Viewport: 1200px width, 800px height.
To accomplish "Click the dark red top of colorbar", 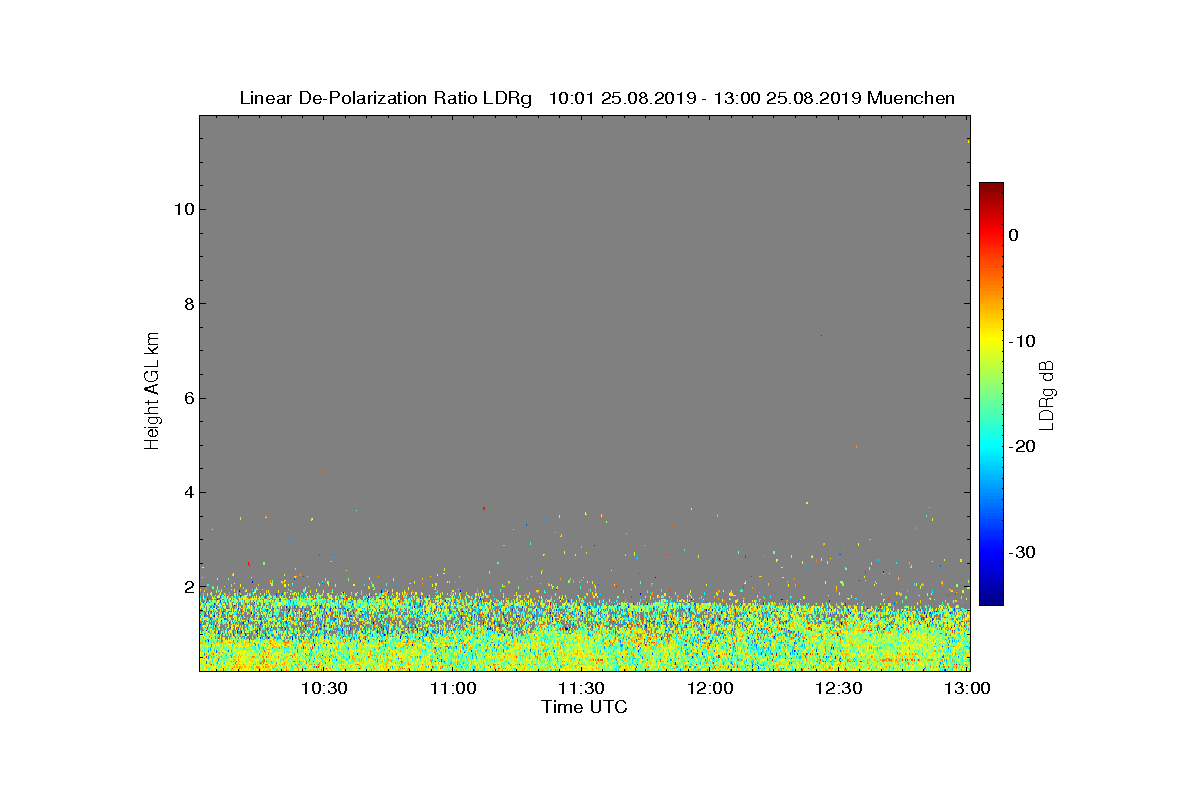I will pos(991,187).
